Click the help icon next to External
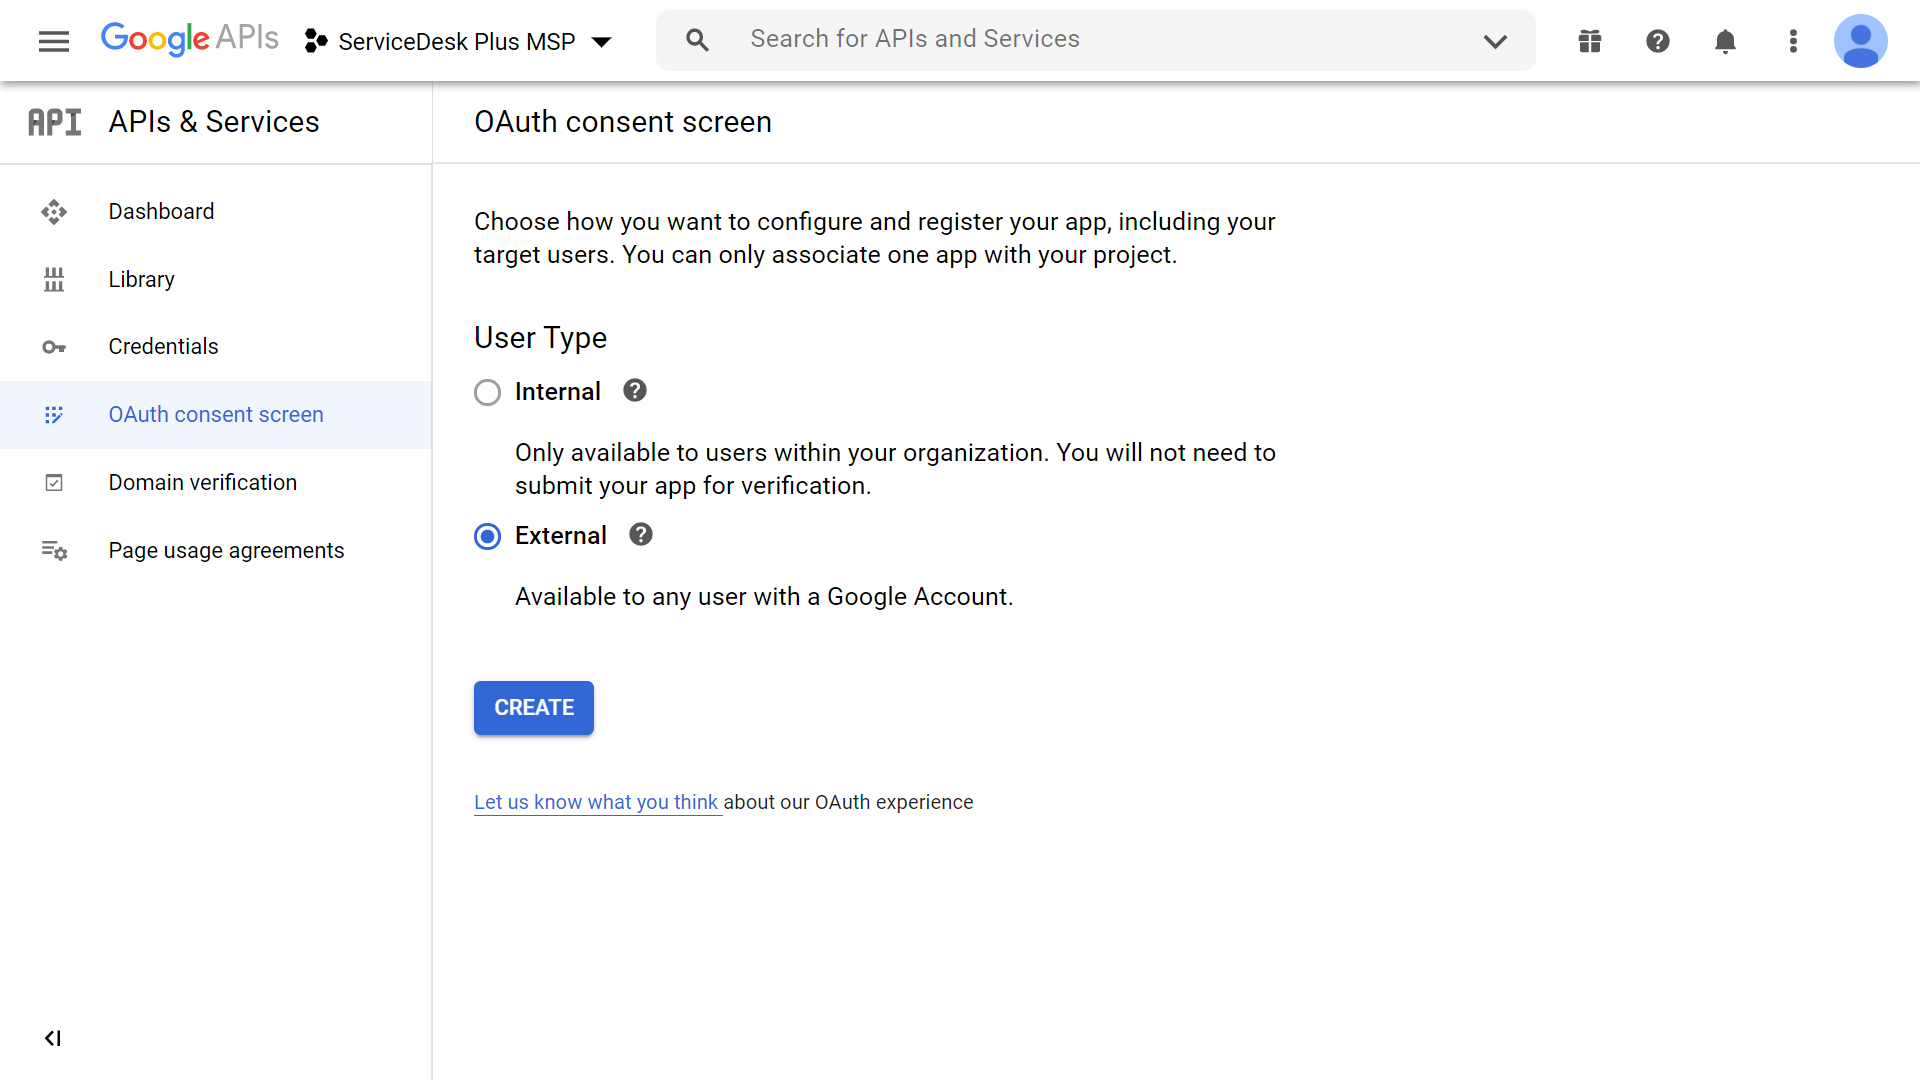 (x=641, y=535)
